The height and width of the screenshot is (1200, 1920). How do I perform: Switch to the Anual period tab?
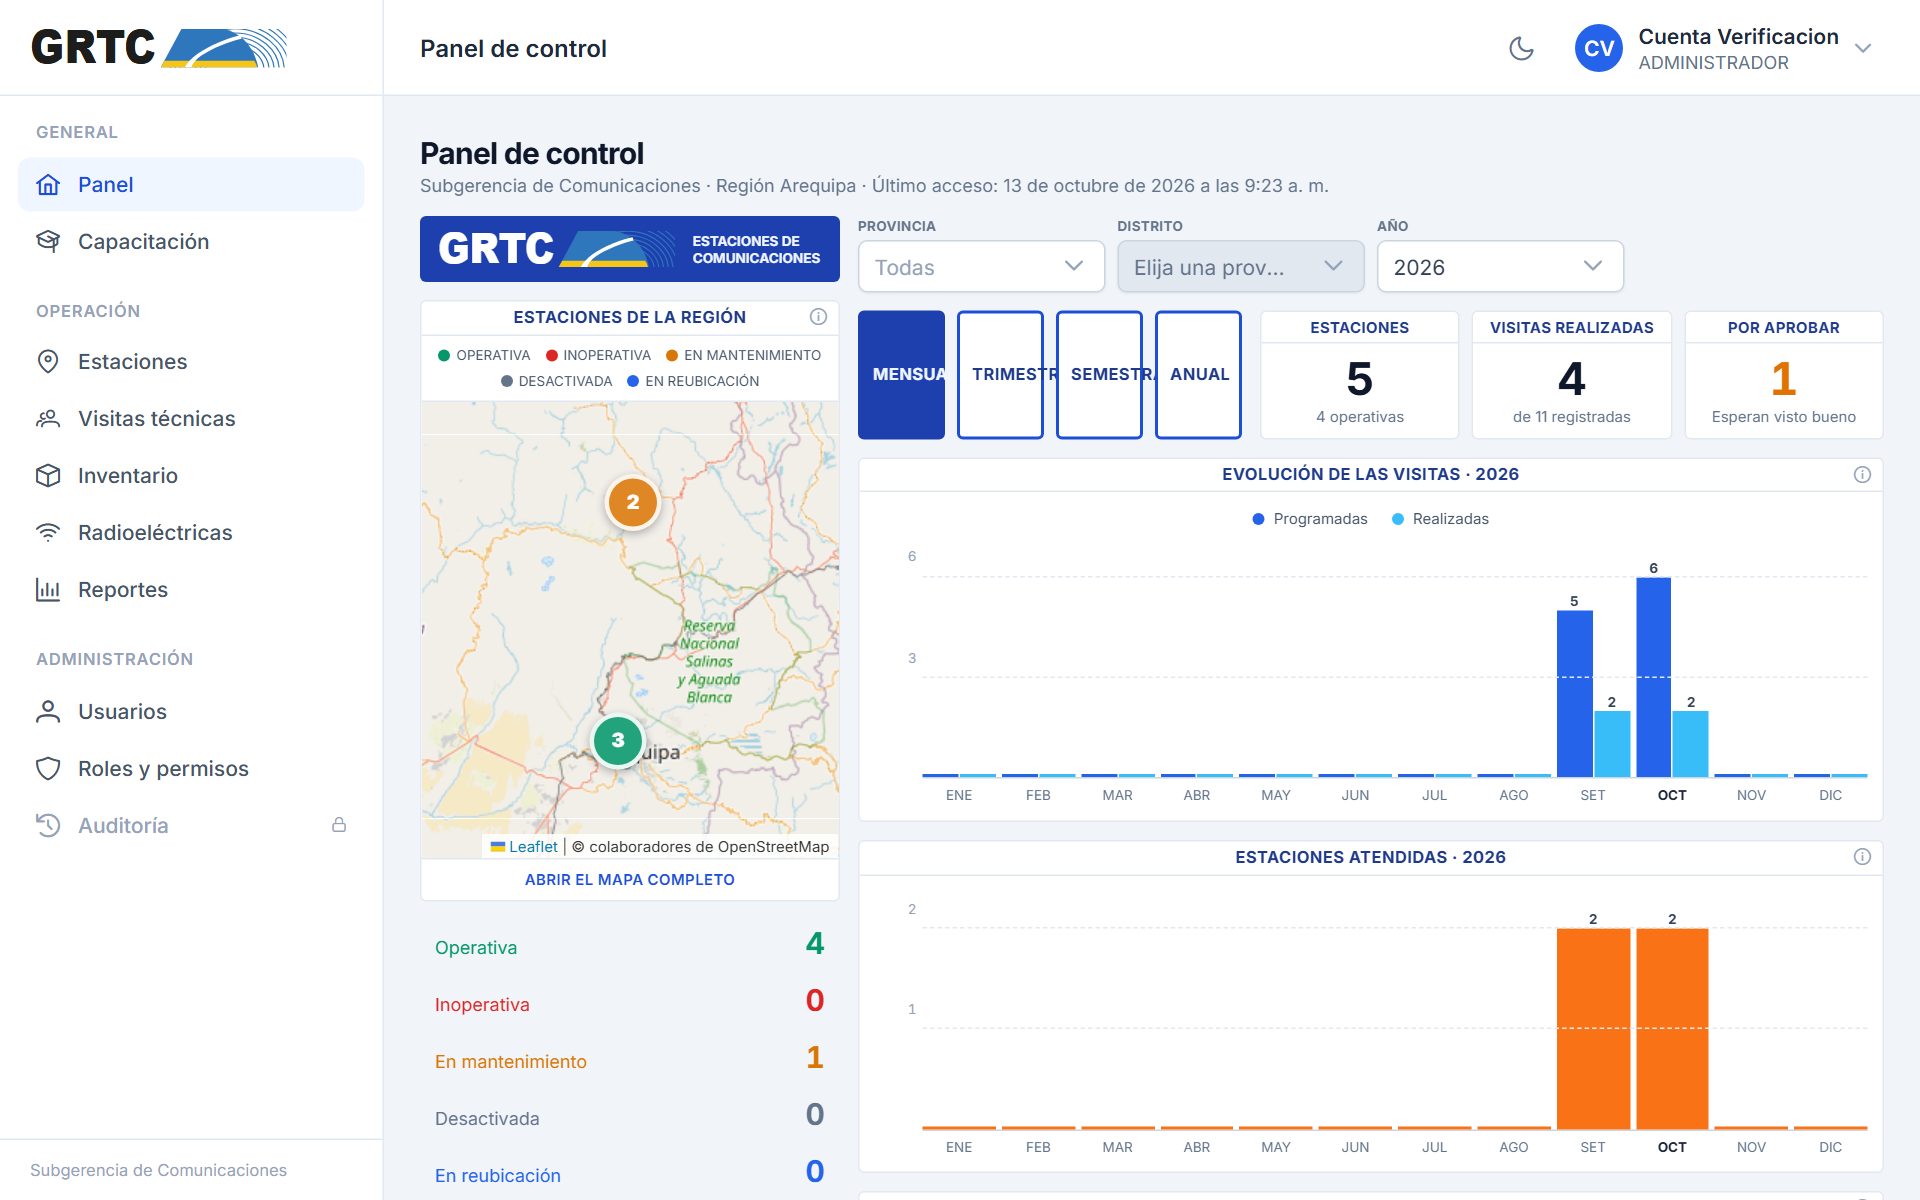[1198, 375]
